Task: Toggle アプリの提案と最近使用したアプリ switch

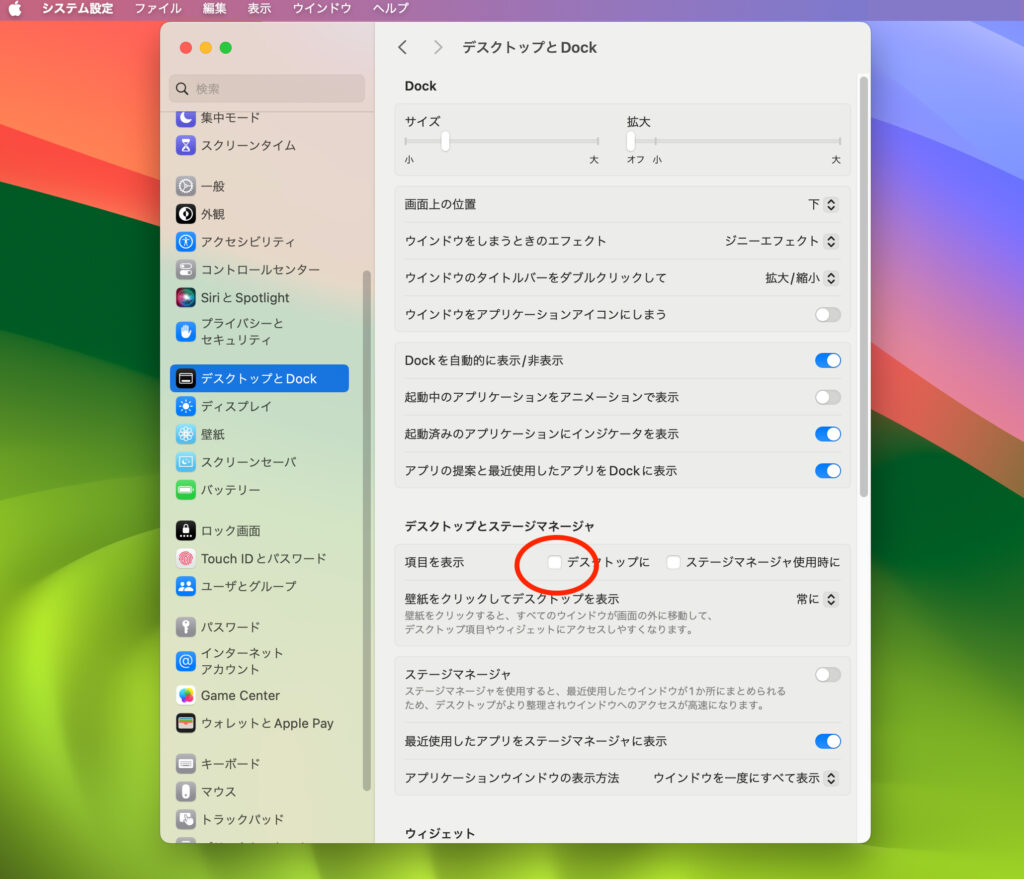Action: [827, 471]
